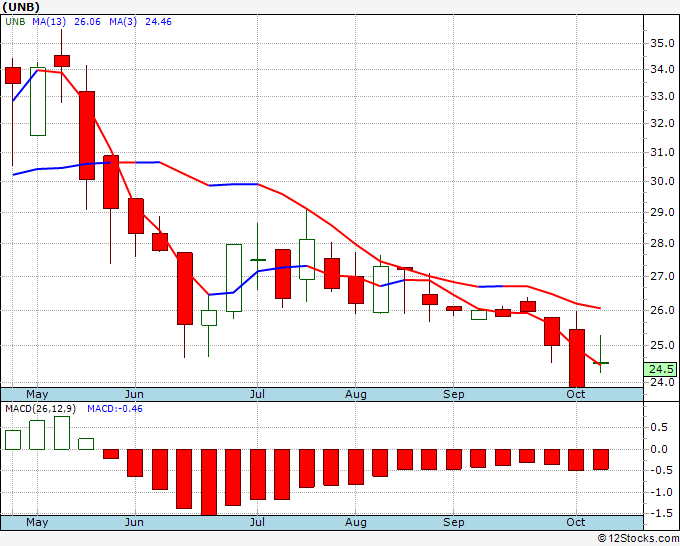Click the MACD(26,12,9) indicator label
This screenshot has height=546, width=680.
tap(40, 409)
